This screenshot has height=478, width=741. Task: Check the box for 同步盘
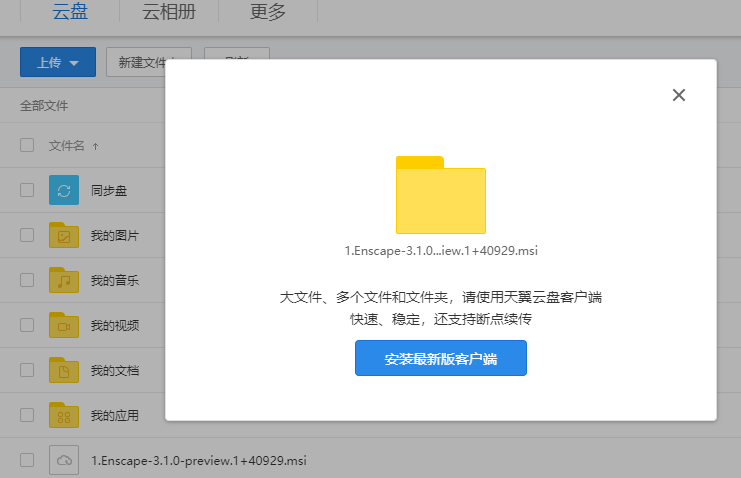pyautogui.click(x=27, y=190)
